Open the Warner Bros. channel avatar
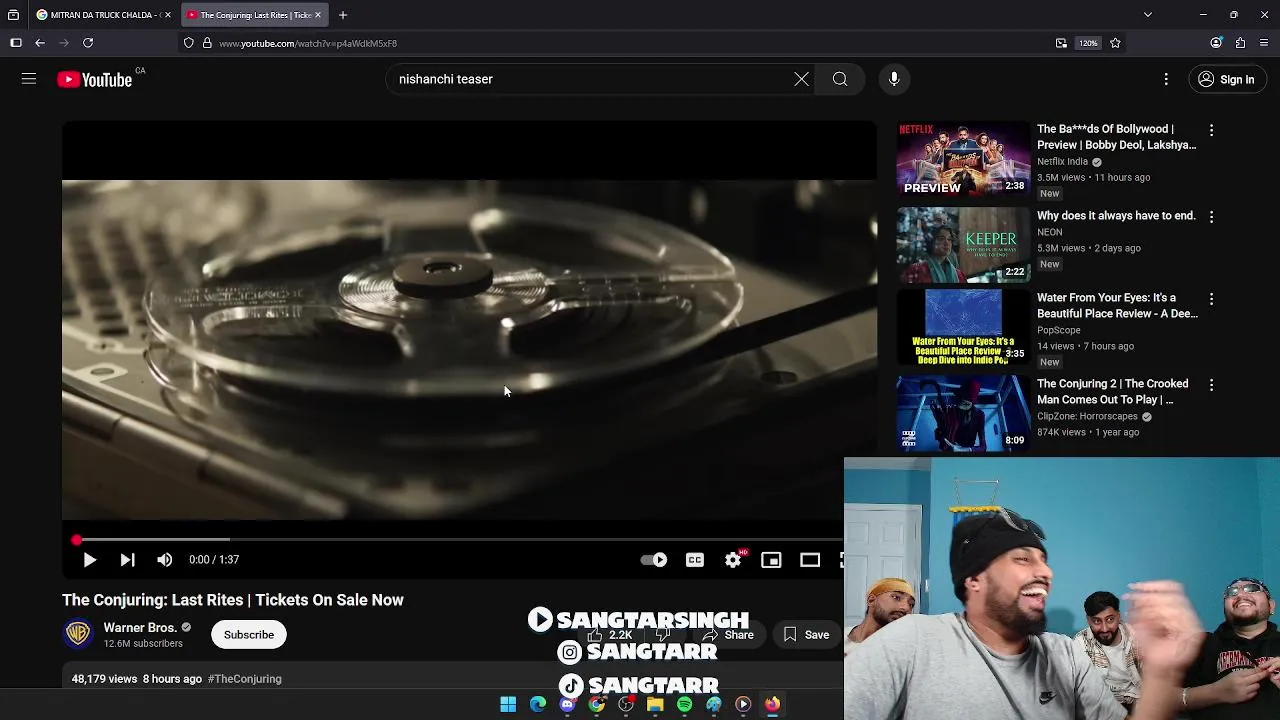Screen dimensions: 1280x720 pos(78,634)
